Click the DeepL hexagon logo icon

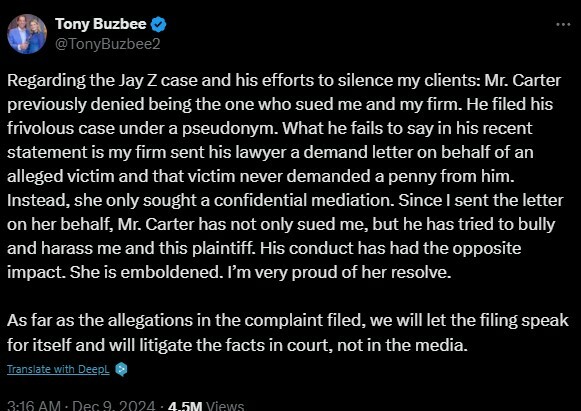[x=121, y=369]
